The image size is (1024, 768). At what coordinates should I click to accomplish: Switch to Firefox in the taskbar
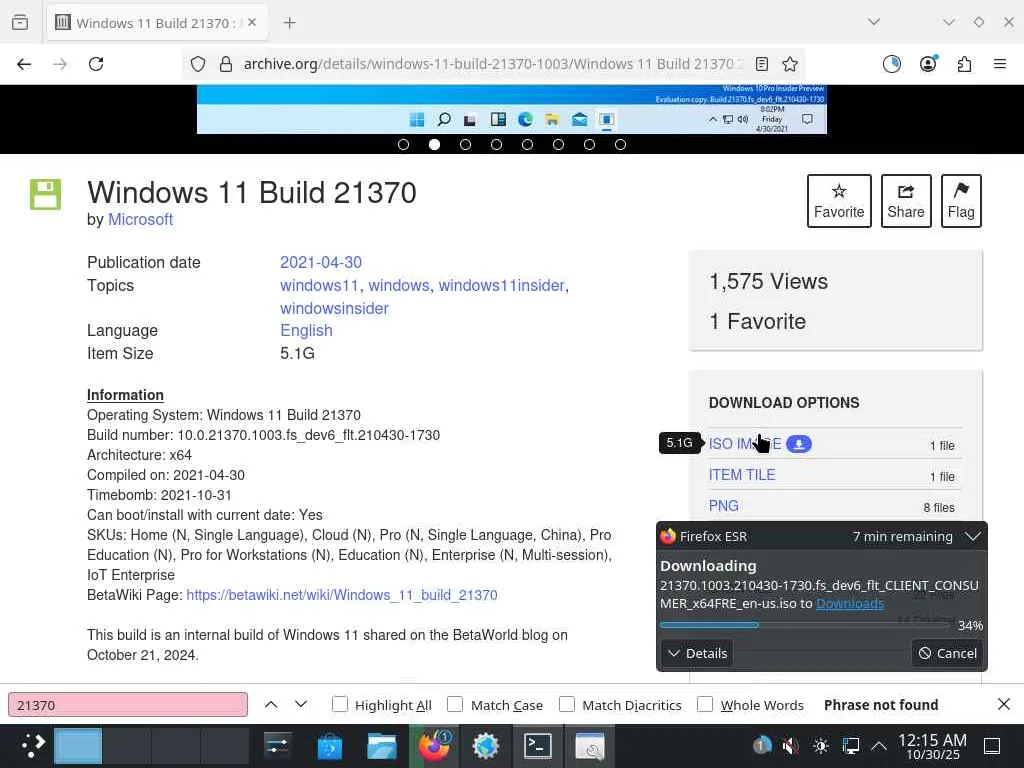434,746
